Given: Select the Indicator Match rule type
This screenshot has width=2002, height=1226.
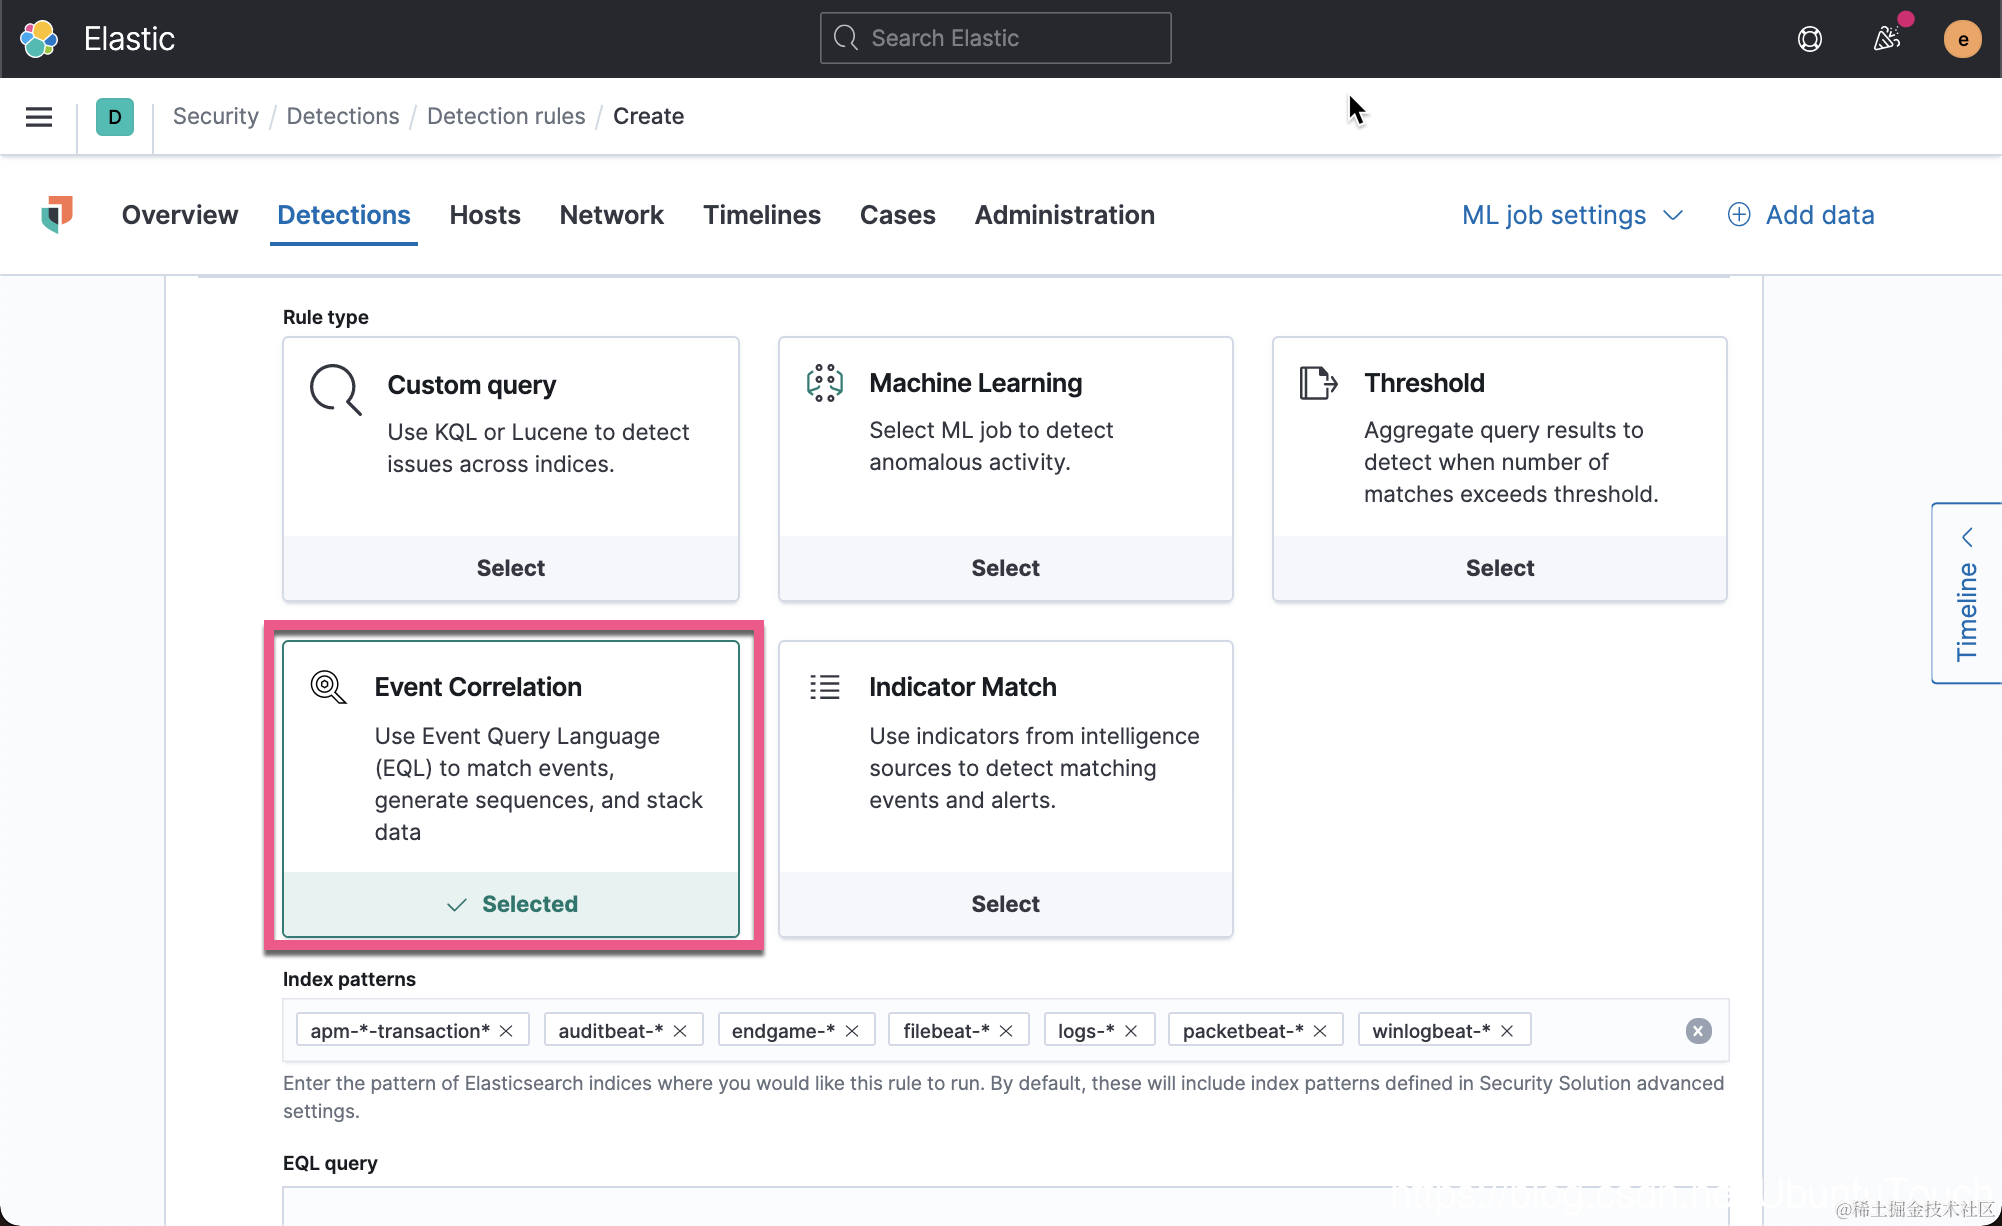Looking at the screenshot, I should (x=1005, y=904).
